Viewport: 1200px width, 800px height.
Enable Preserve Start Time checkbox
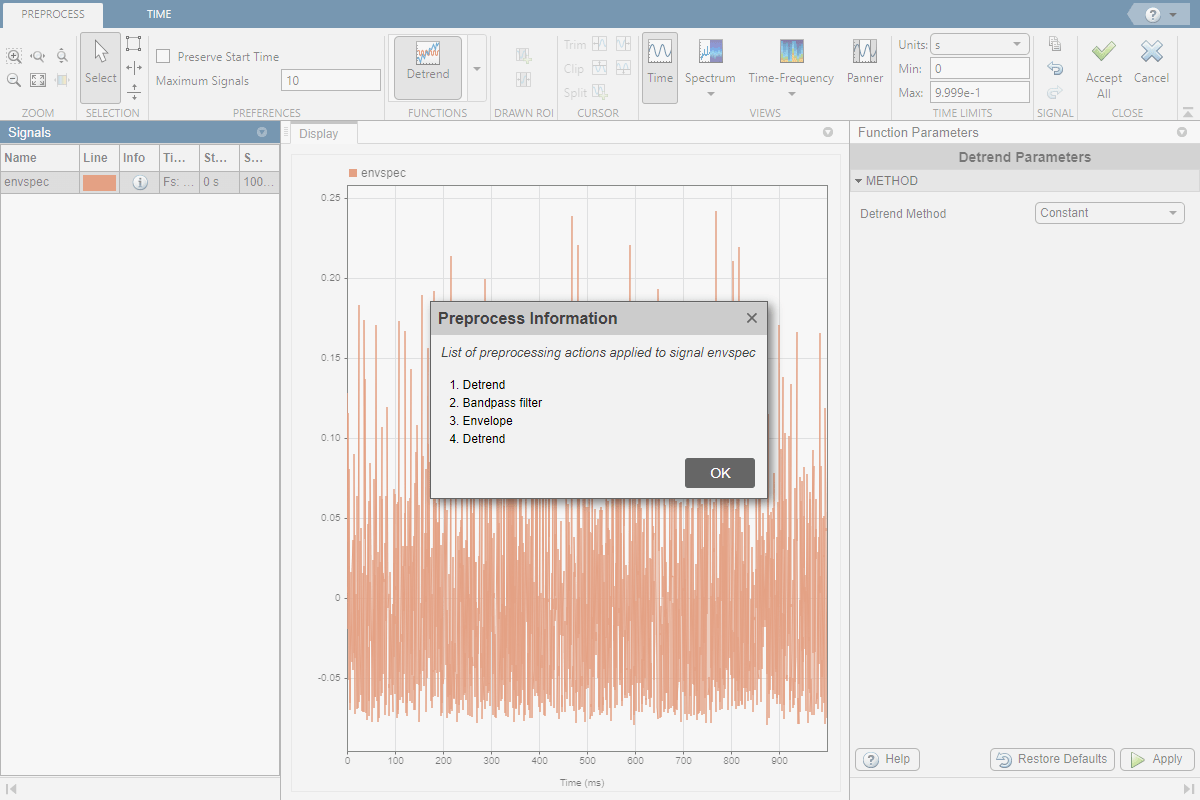164,57
